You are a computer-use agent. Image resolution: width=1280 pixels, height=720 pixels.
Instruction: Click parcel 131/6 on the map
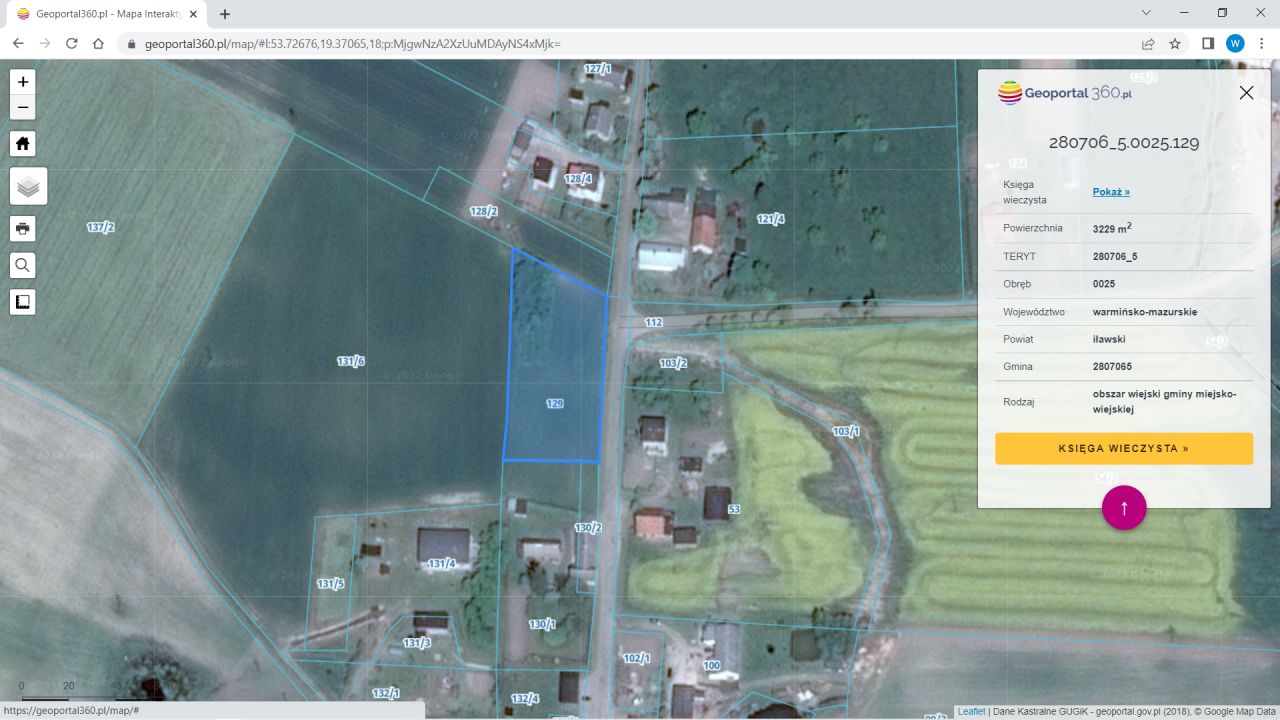pos(351,361)
